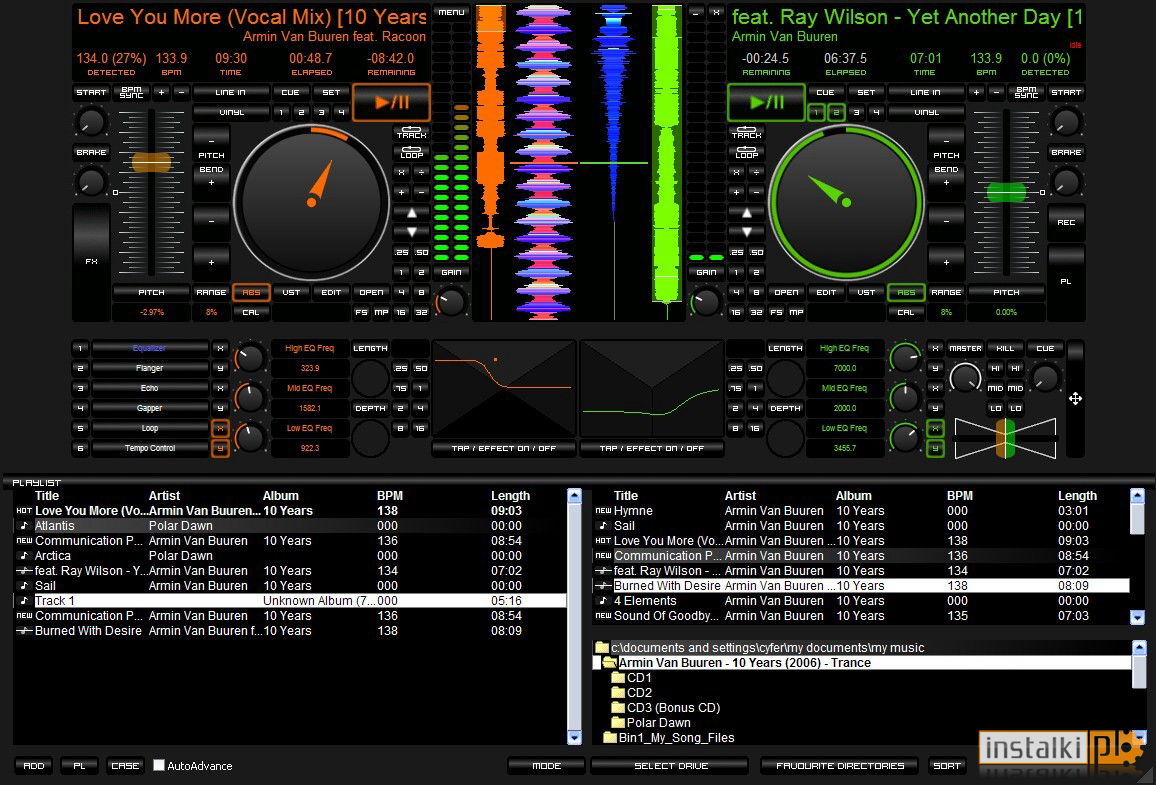Click the start-speed knob below orange START
This screenshot has height=785, width=1156.
coord(91,122)
